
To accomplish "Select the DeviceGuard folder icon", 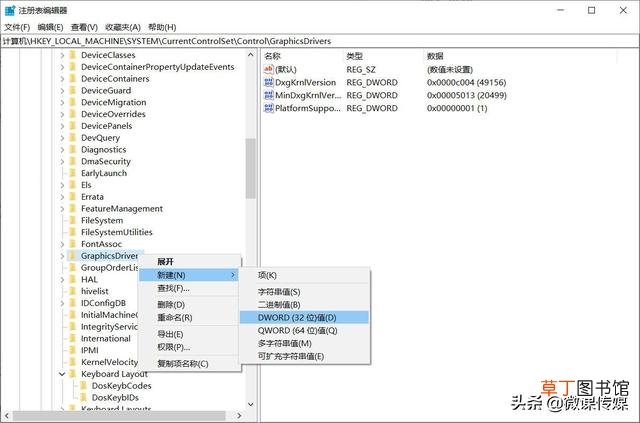I will 73,90.
